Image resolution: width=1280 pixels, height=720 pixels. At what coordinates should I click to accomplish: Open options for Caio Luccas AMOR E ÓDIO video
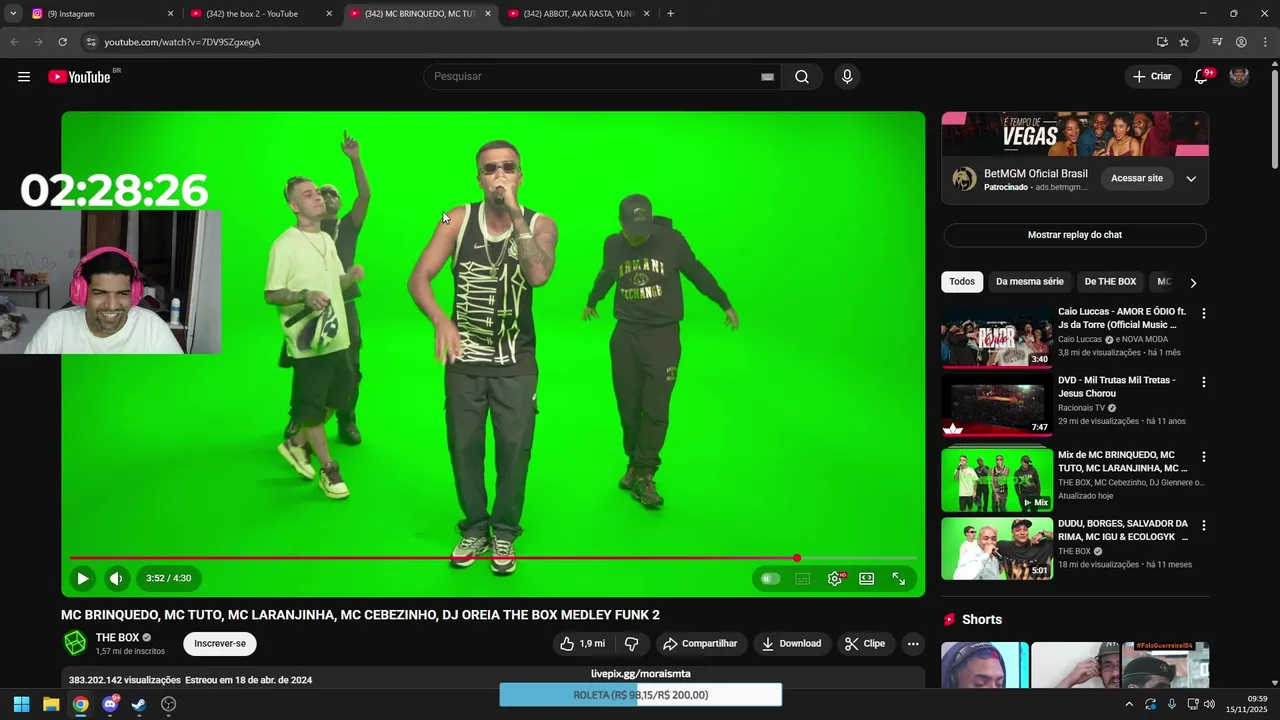(x=1203, y=314)
